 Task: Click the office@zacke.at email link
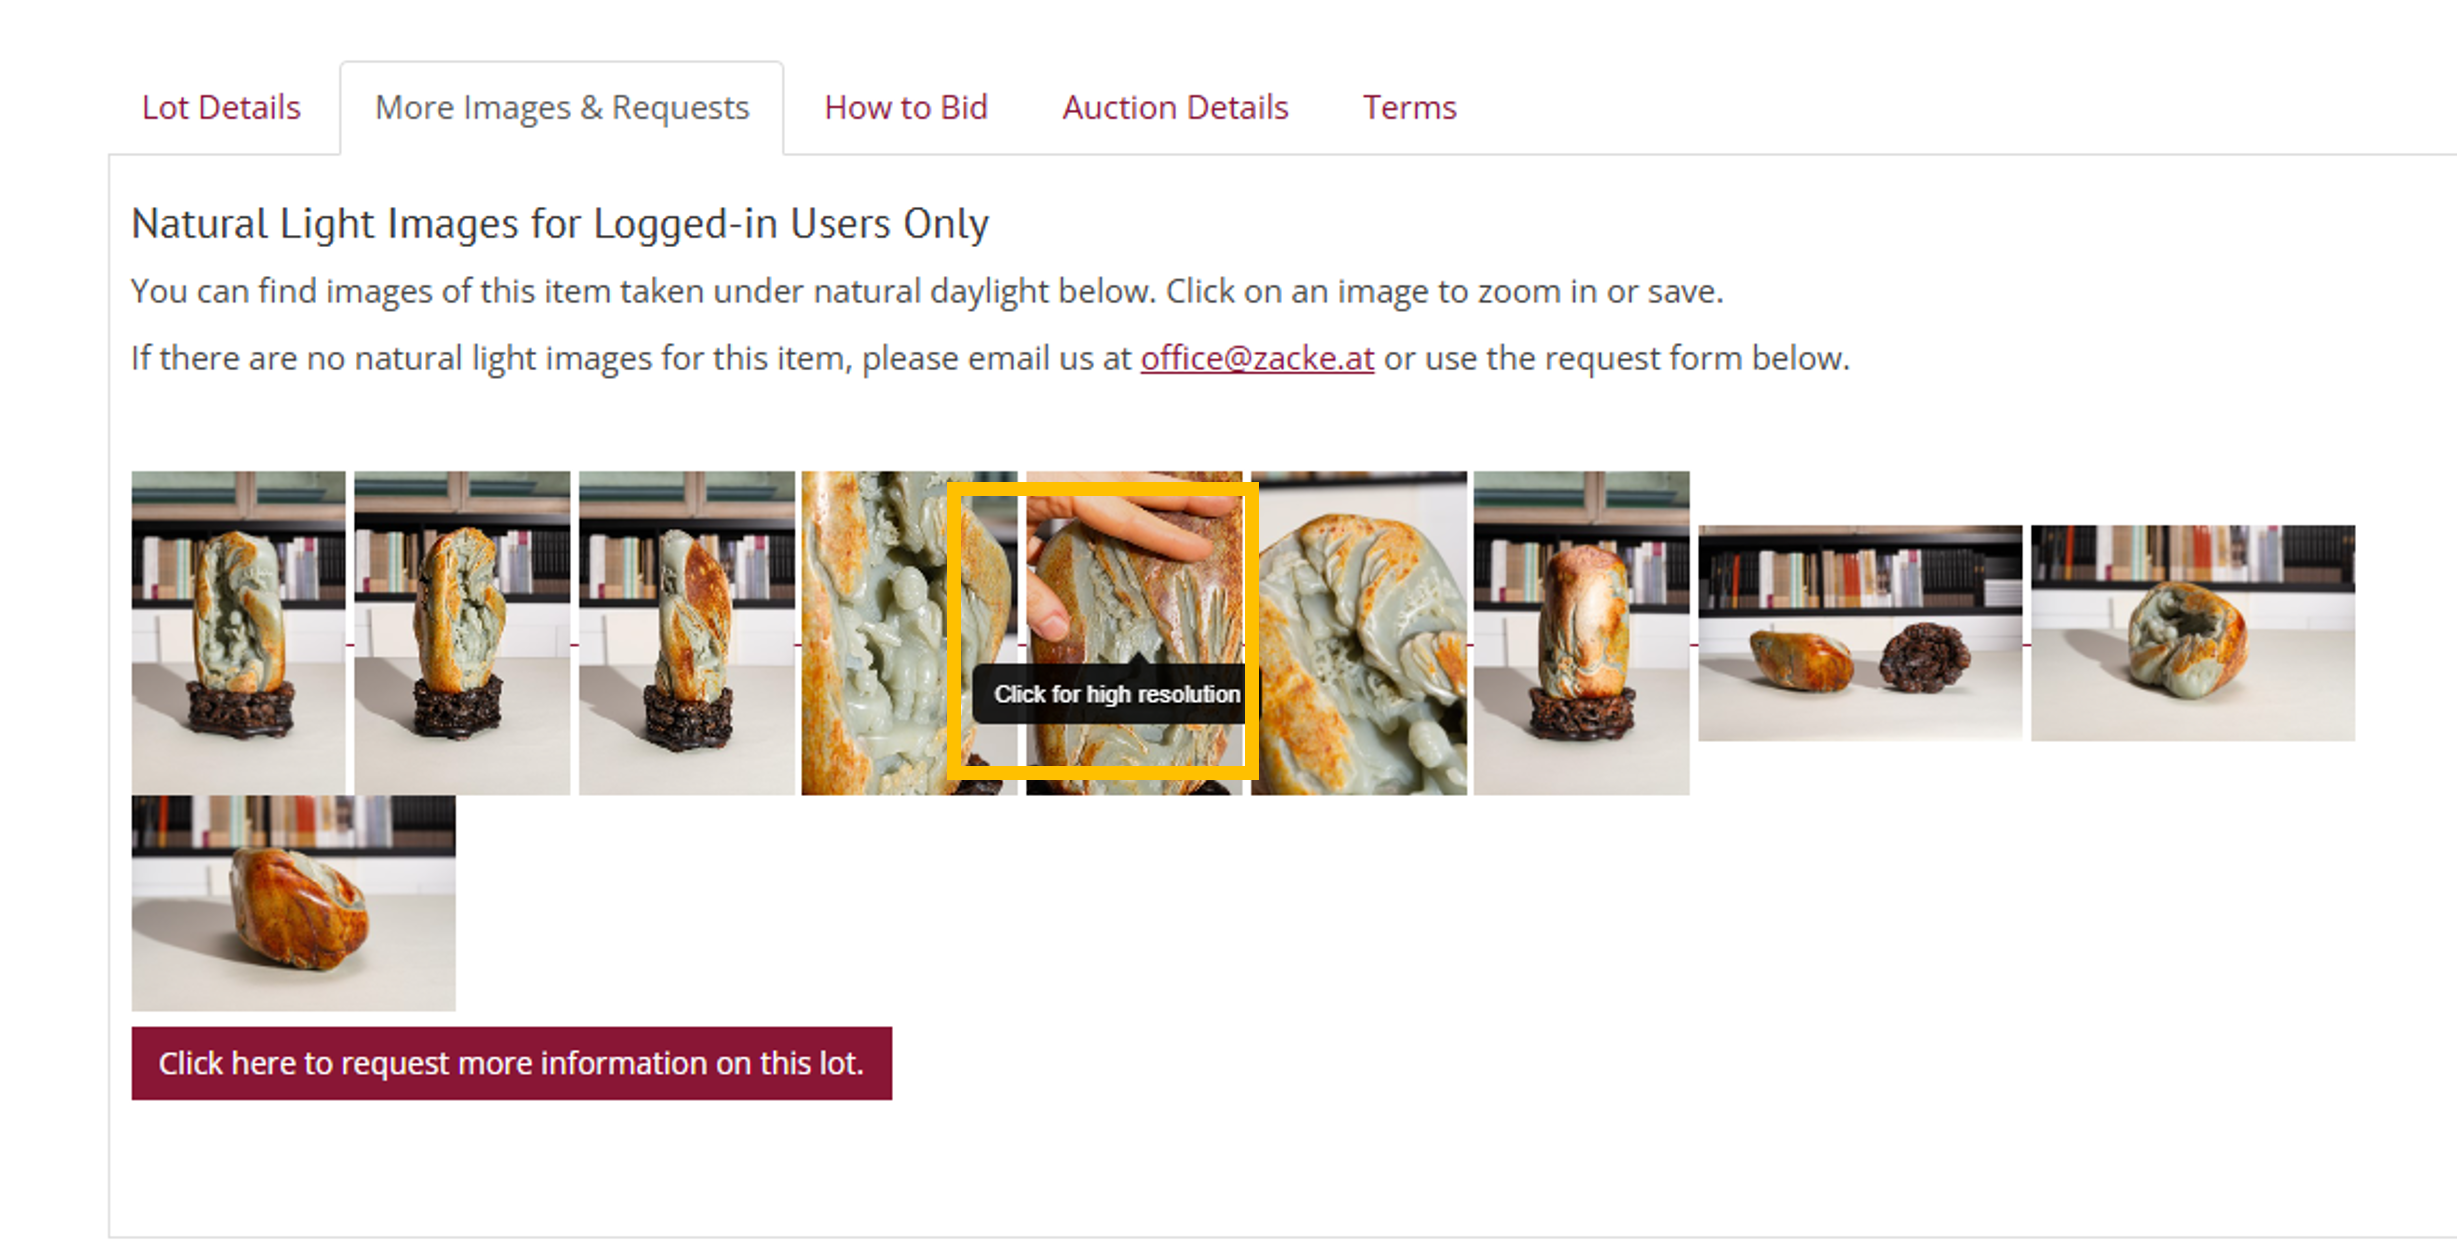click(x=1257, y=358)
